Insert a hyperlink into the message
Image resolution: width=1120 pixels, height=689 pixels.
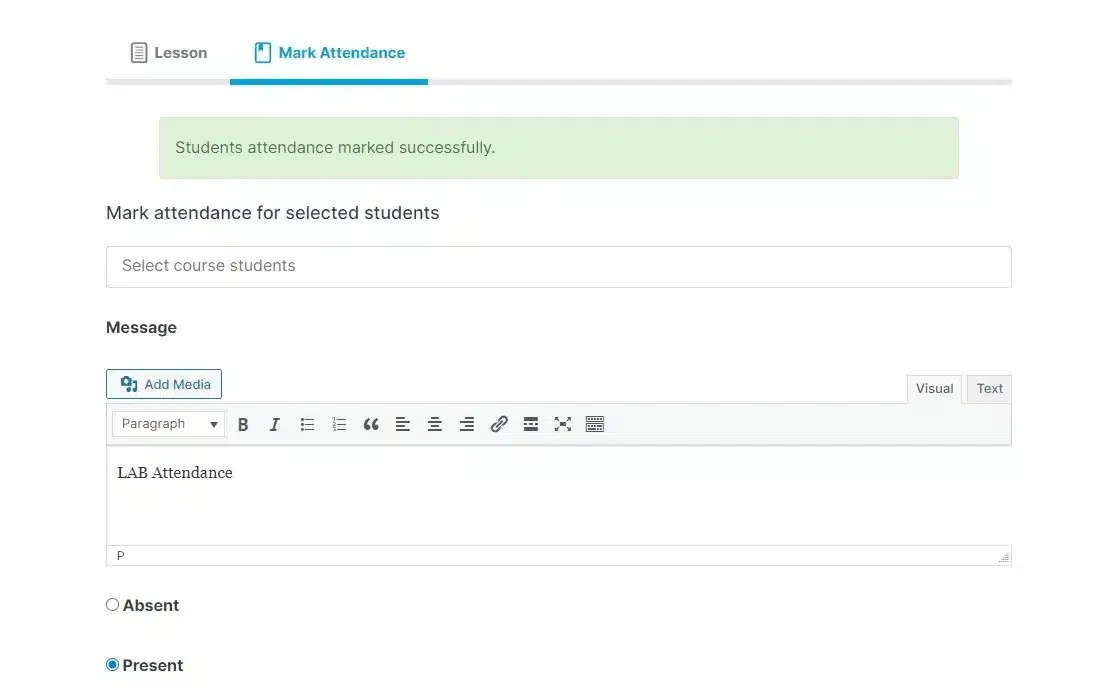click(499, 423)
